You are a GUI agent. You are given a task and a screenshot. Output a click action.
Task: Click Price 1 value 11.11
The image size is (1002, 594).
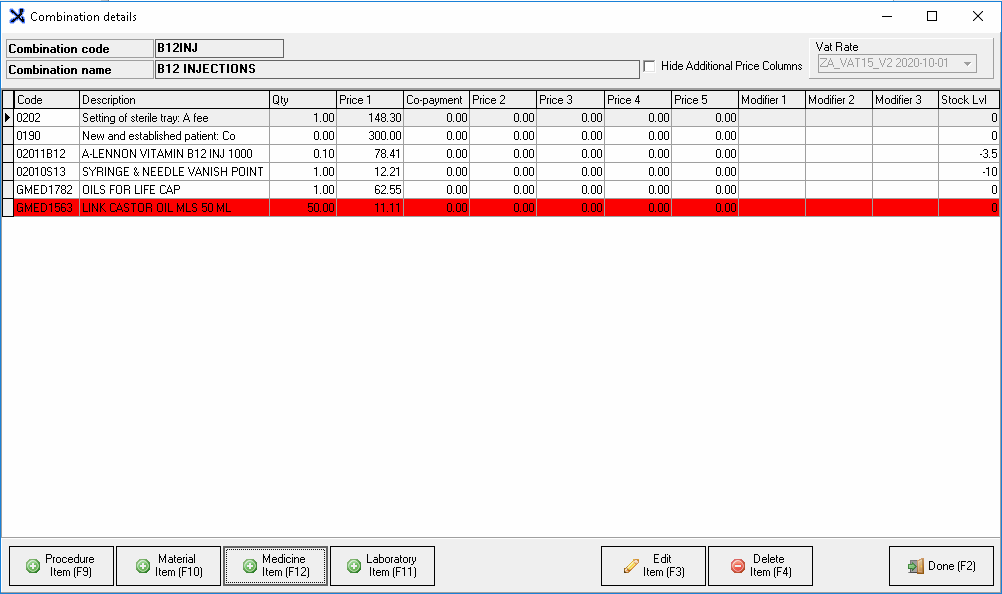370,208
